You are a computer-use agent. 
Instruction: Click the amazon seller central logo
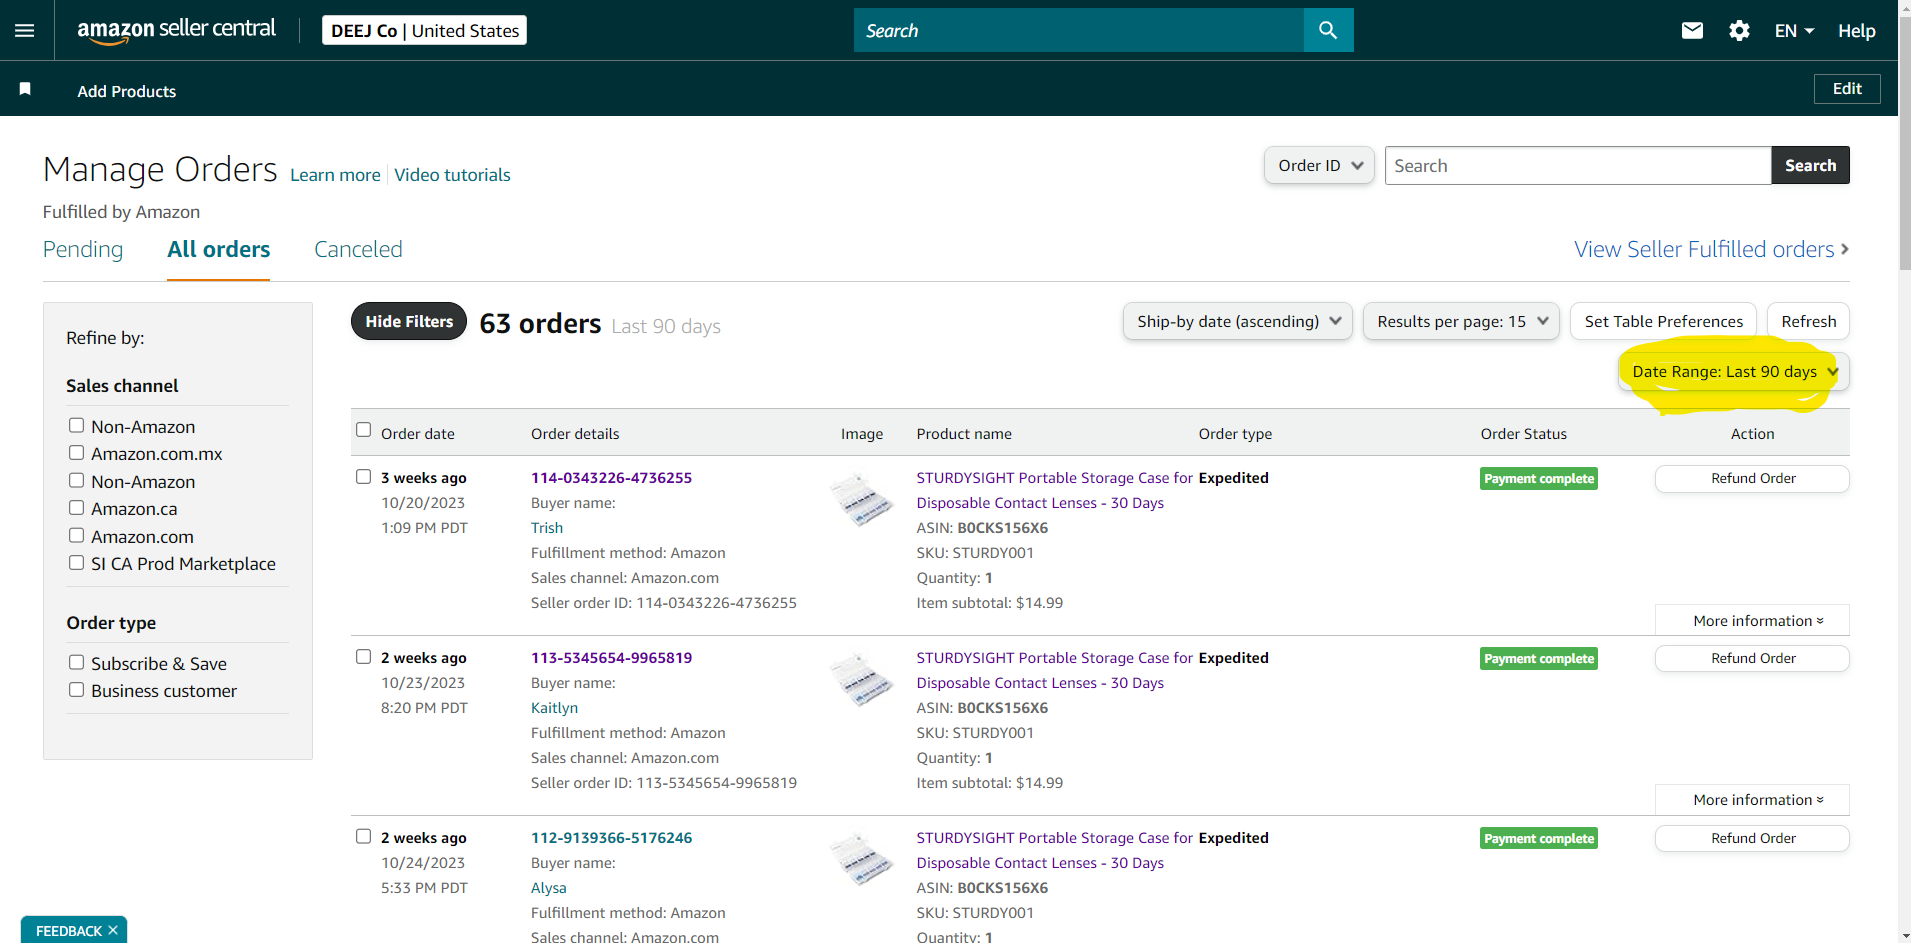176,30
